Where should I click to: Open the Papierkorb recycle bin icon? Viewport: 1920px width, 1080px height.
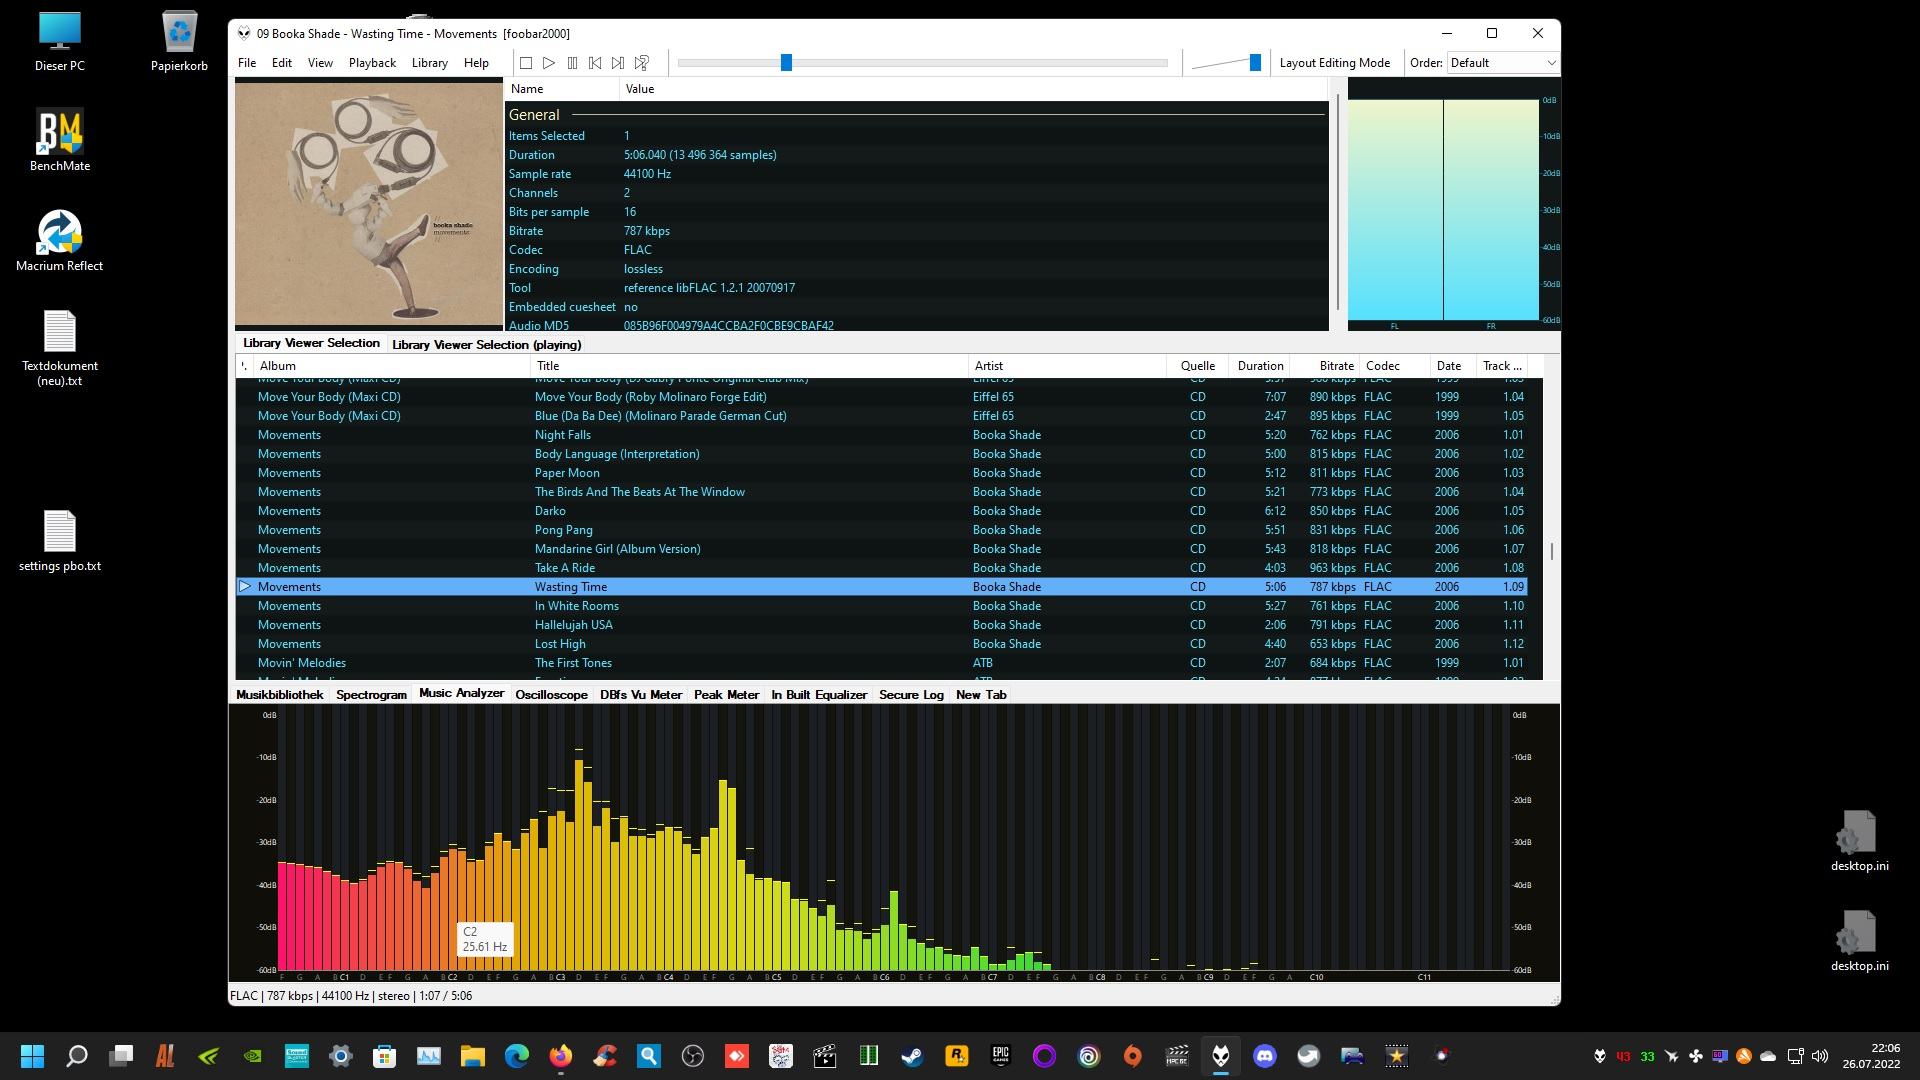(x=179, y=41)
